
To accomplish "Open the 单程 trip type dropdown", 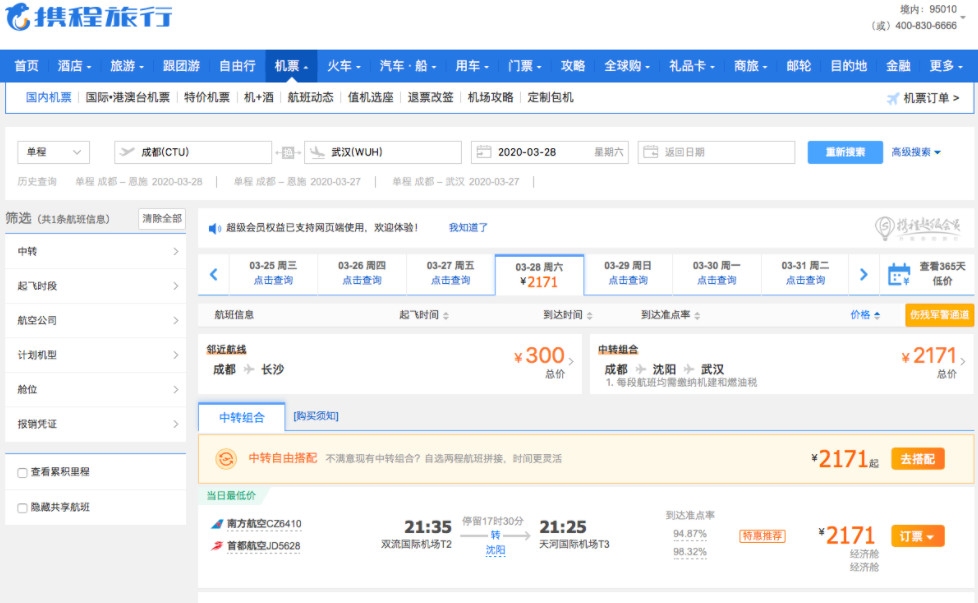I will 54,153.
